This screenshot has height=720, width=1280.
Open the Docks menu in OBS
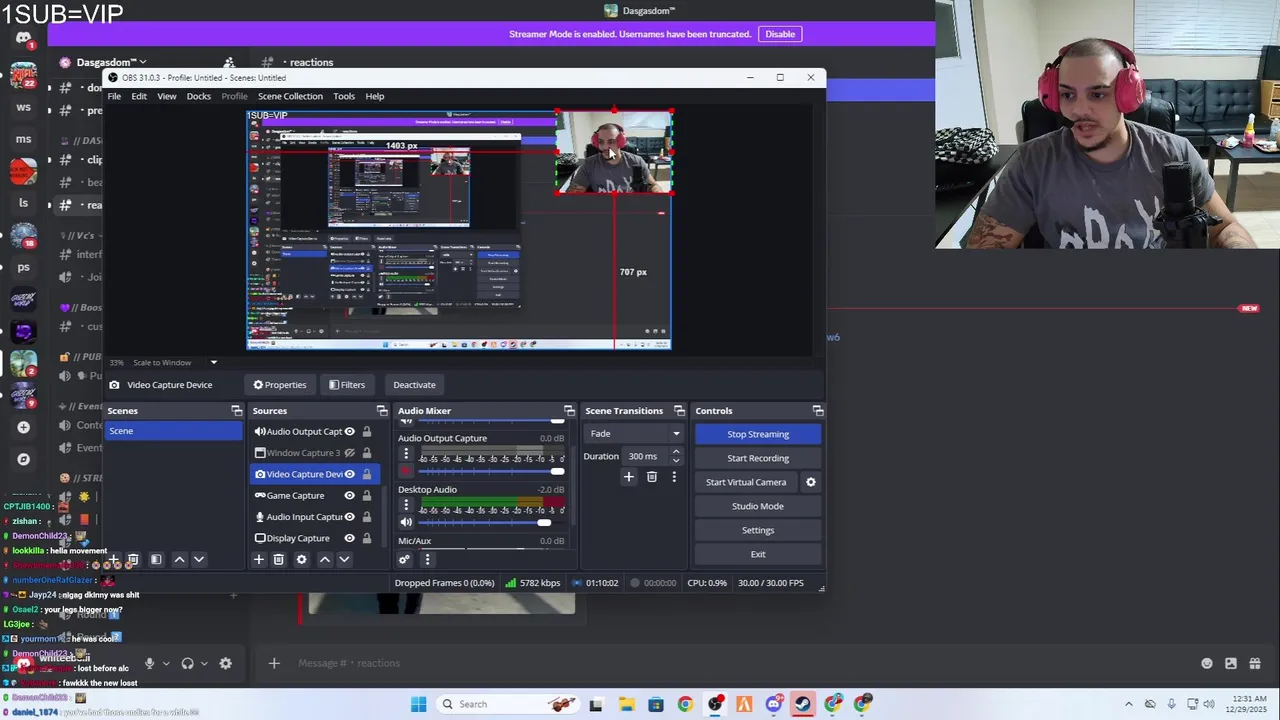pos(198,96)
